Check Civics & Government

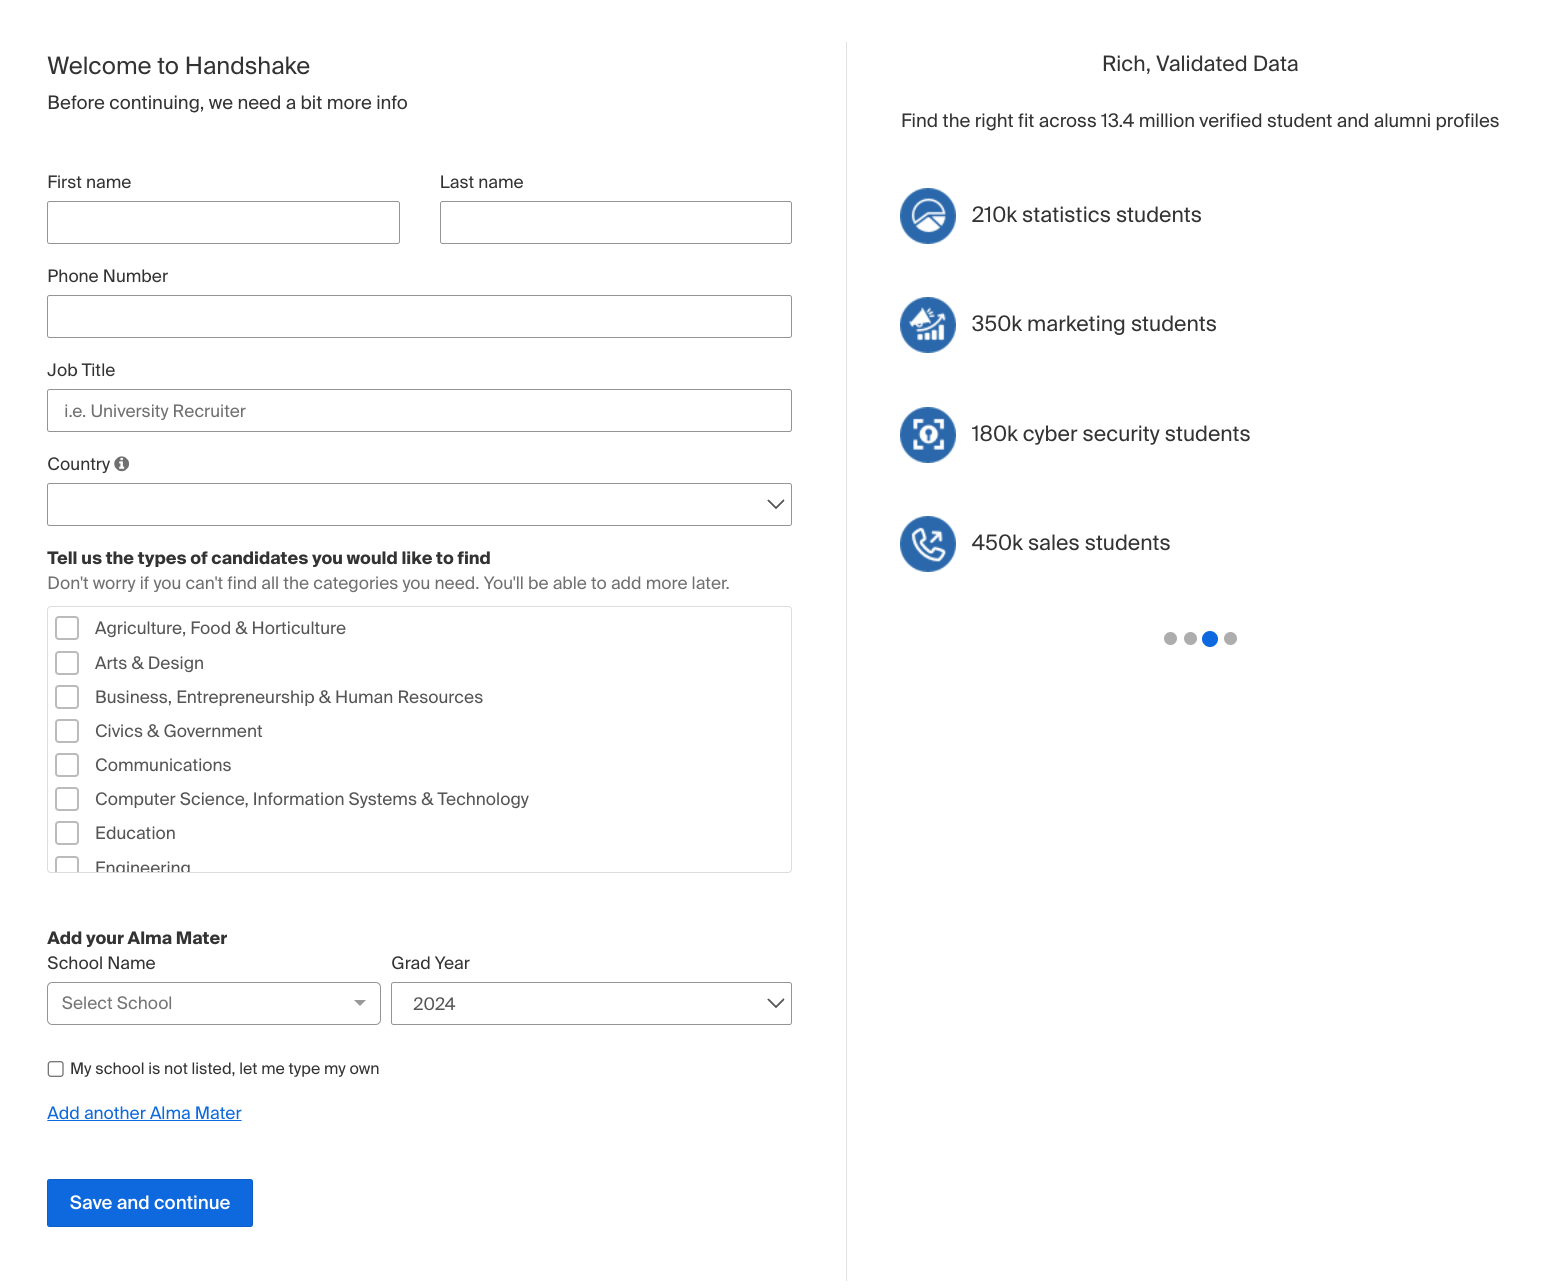66,730
